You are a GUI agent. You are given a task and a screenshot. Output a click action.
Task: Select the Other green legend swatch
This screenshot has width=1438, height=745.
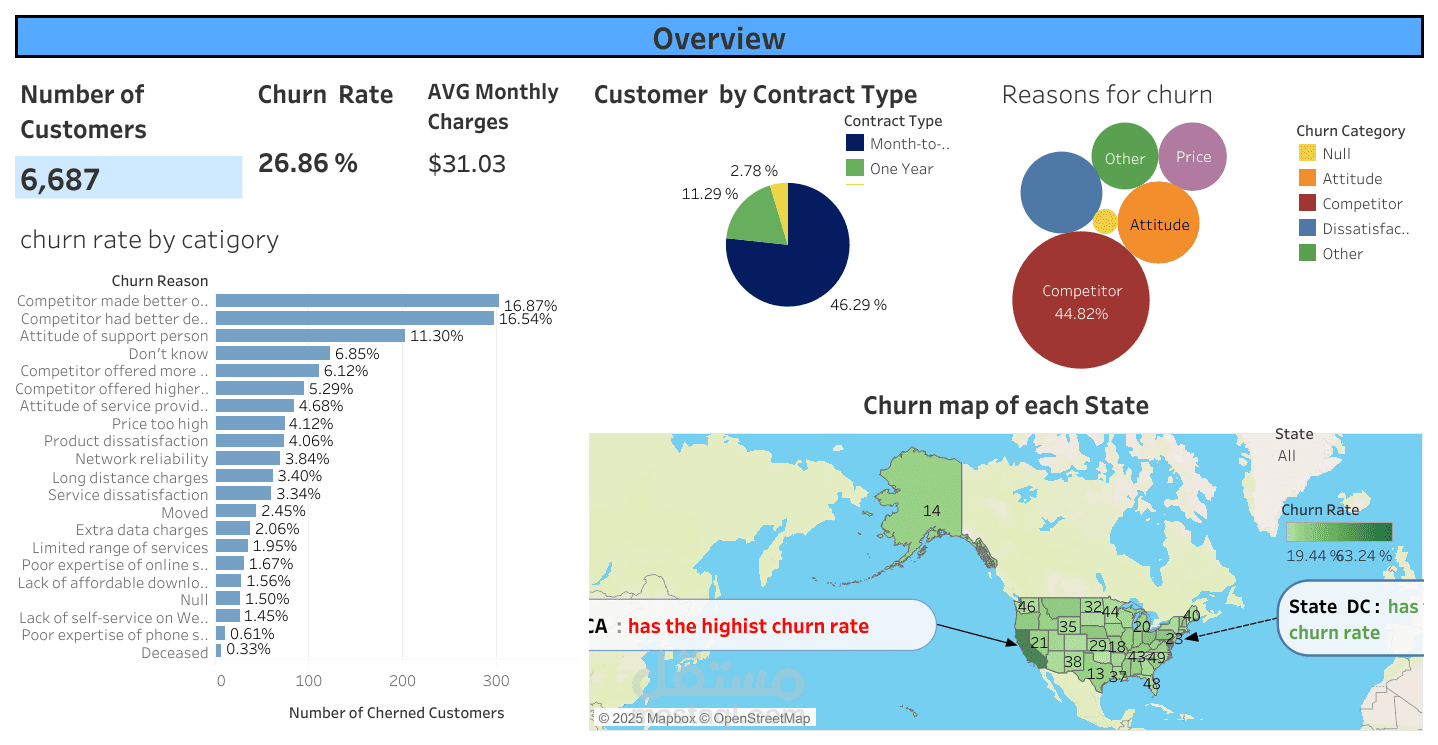(x=1307, y=253)
